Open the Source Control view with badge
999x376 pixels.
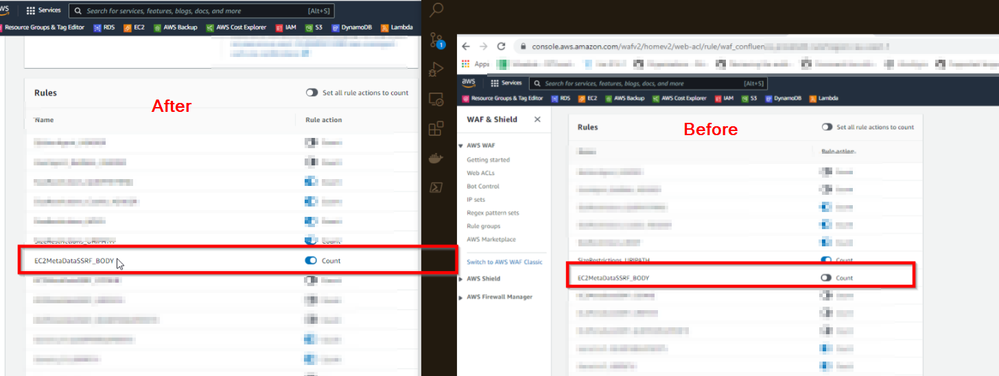coord(437,40)
